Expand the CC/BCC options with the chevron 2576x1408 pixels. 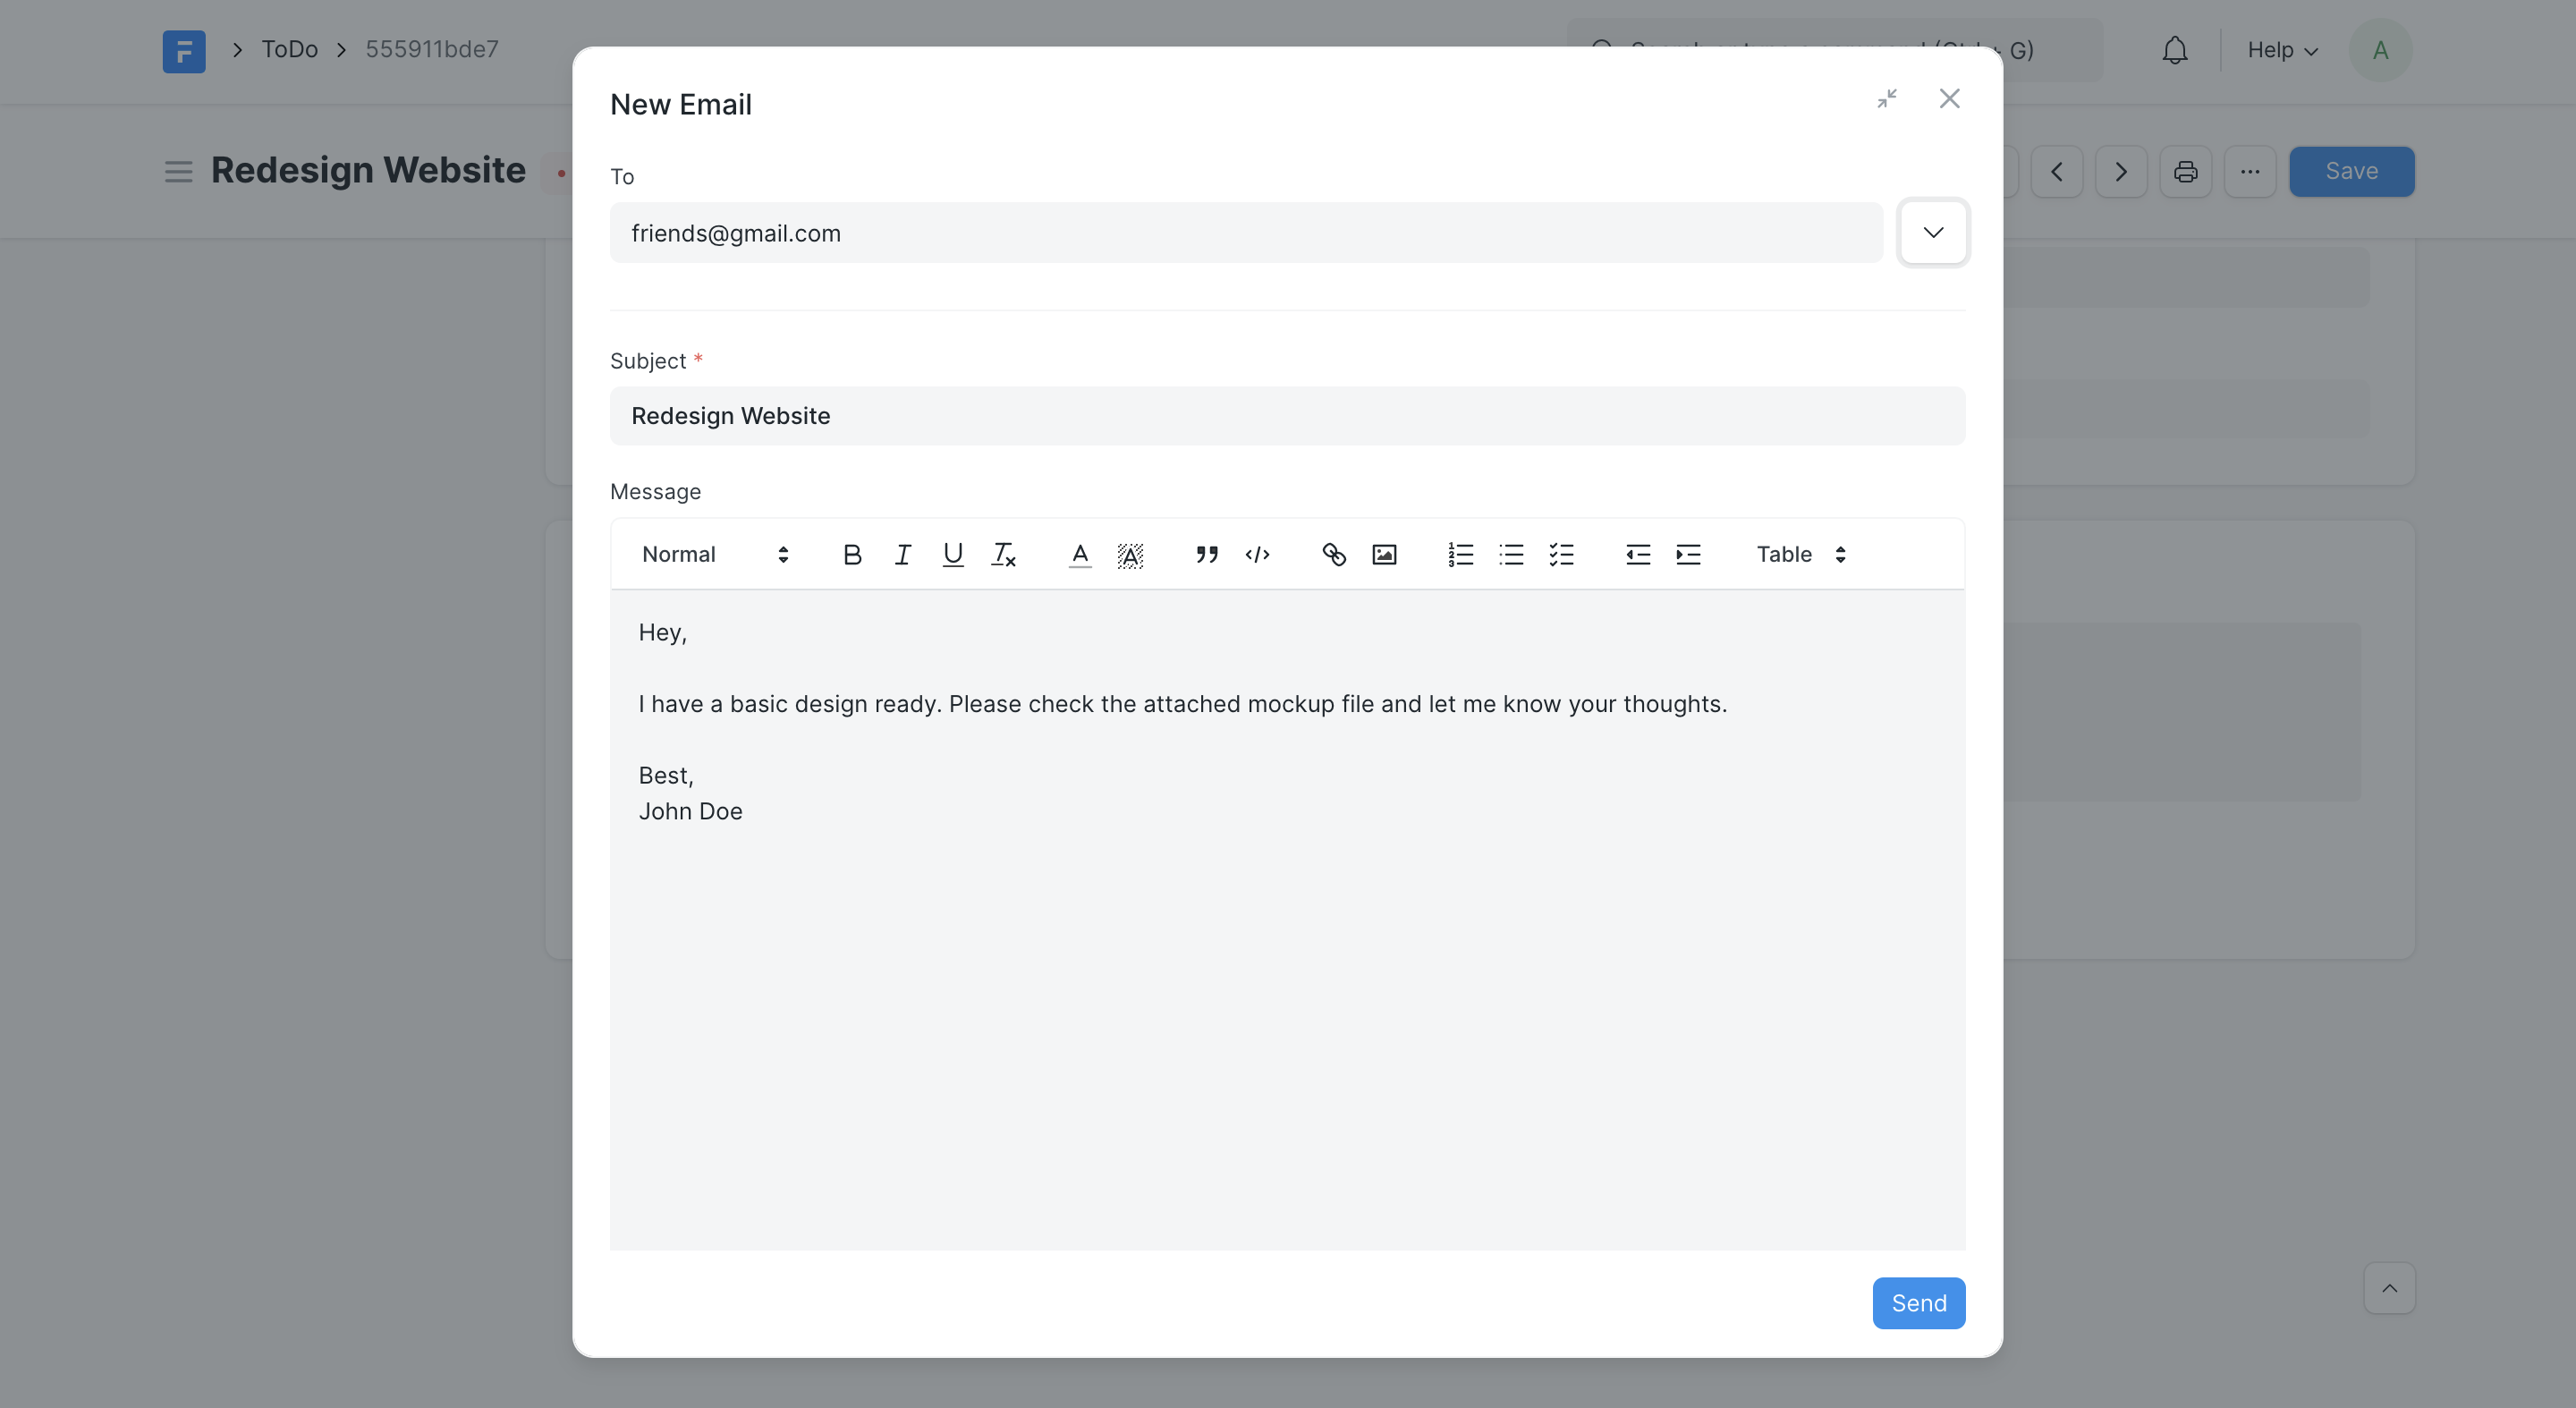1933,232
